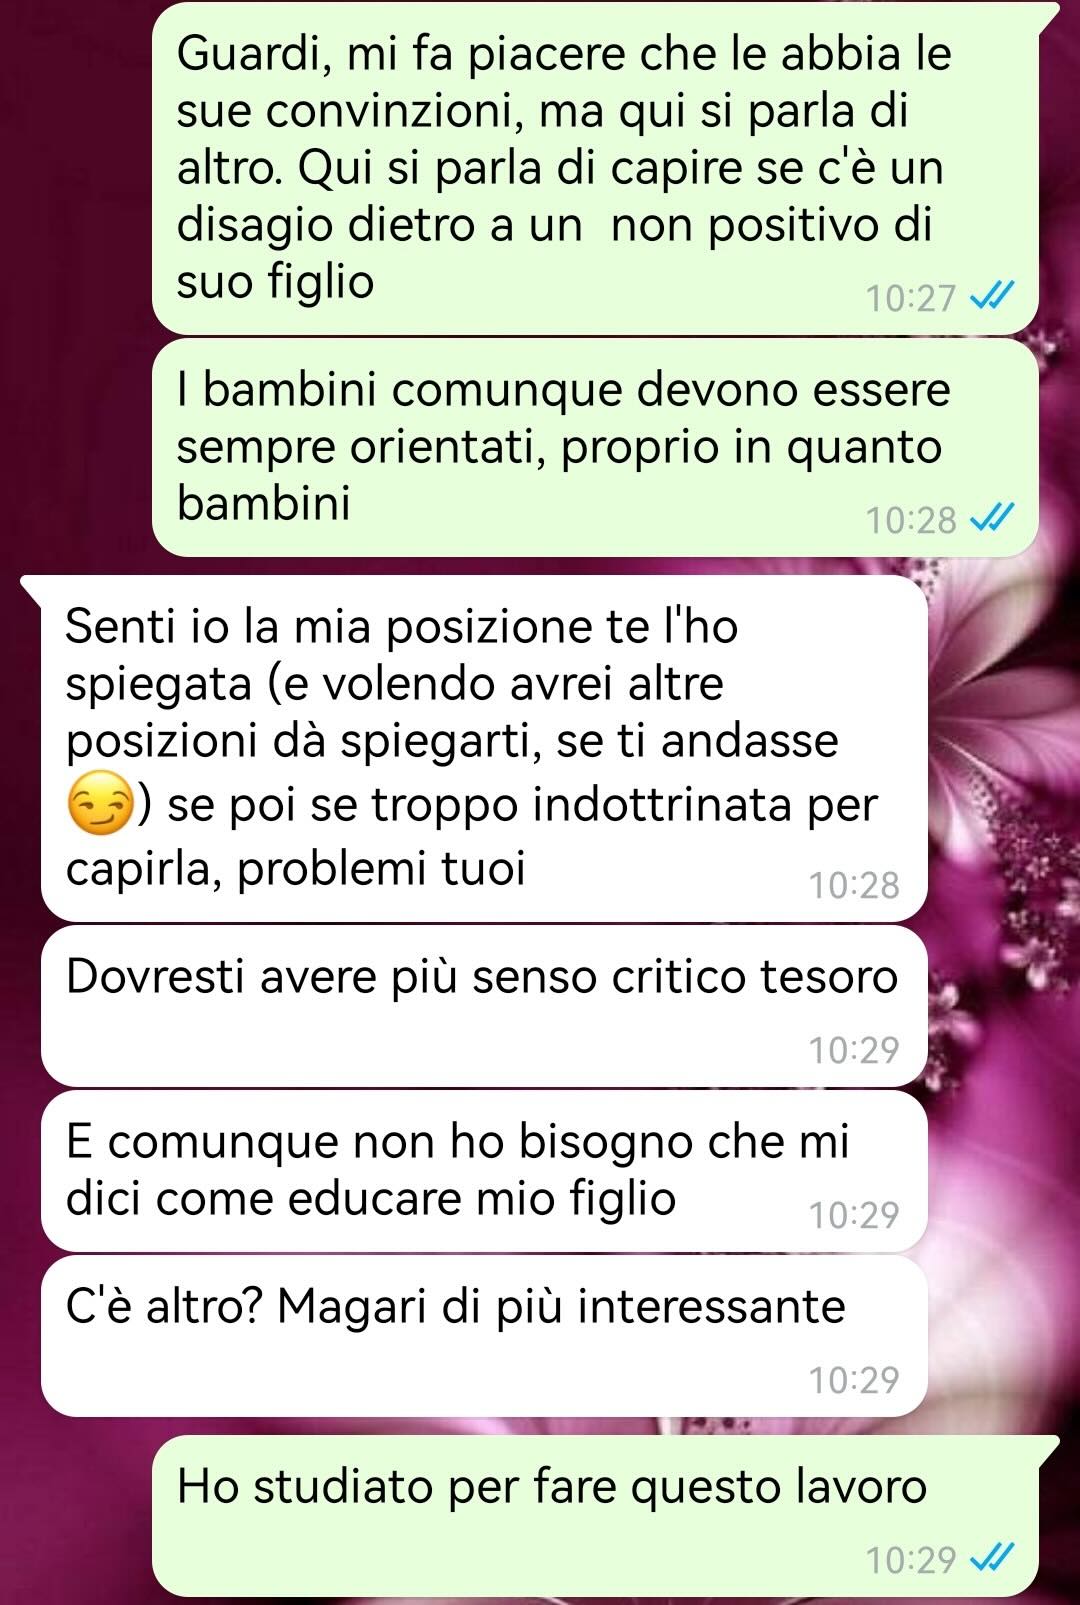Tap the 10:29 time under 'C'è altro?'
The width and height of the screenshot is (1080, 1605).
(854, 1379)
